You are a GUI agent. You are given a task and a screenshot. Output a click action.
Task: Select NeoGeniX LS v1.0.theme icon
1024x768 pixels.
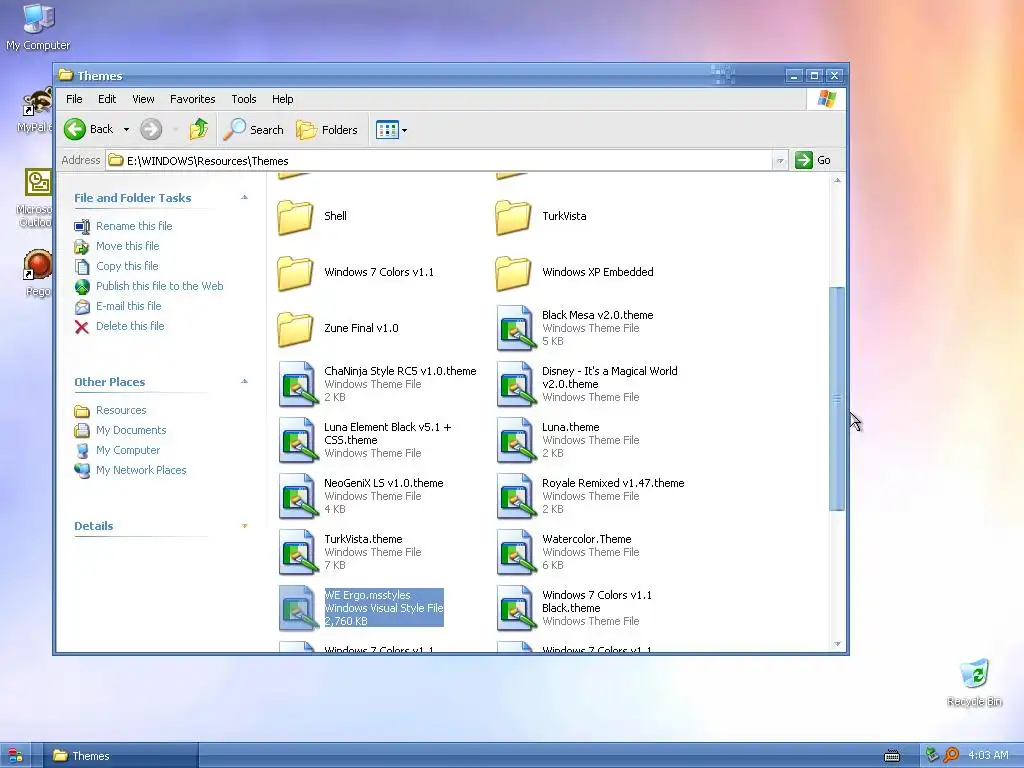click(x=298, y=496)
